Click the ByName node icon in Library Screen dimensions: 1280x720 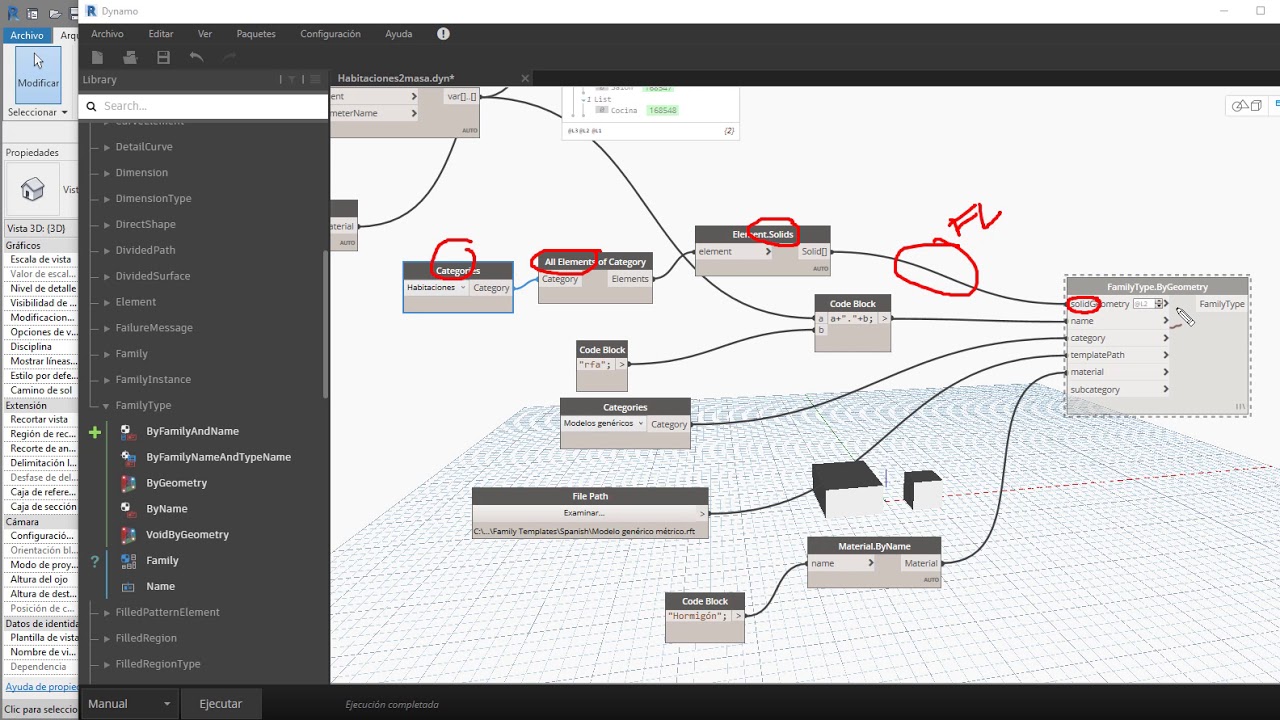click(x=128, y=509)
